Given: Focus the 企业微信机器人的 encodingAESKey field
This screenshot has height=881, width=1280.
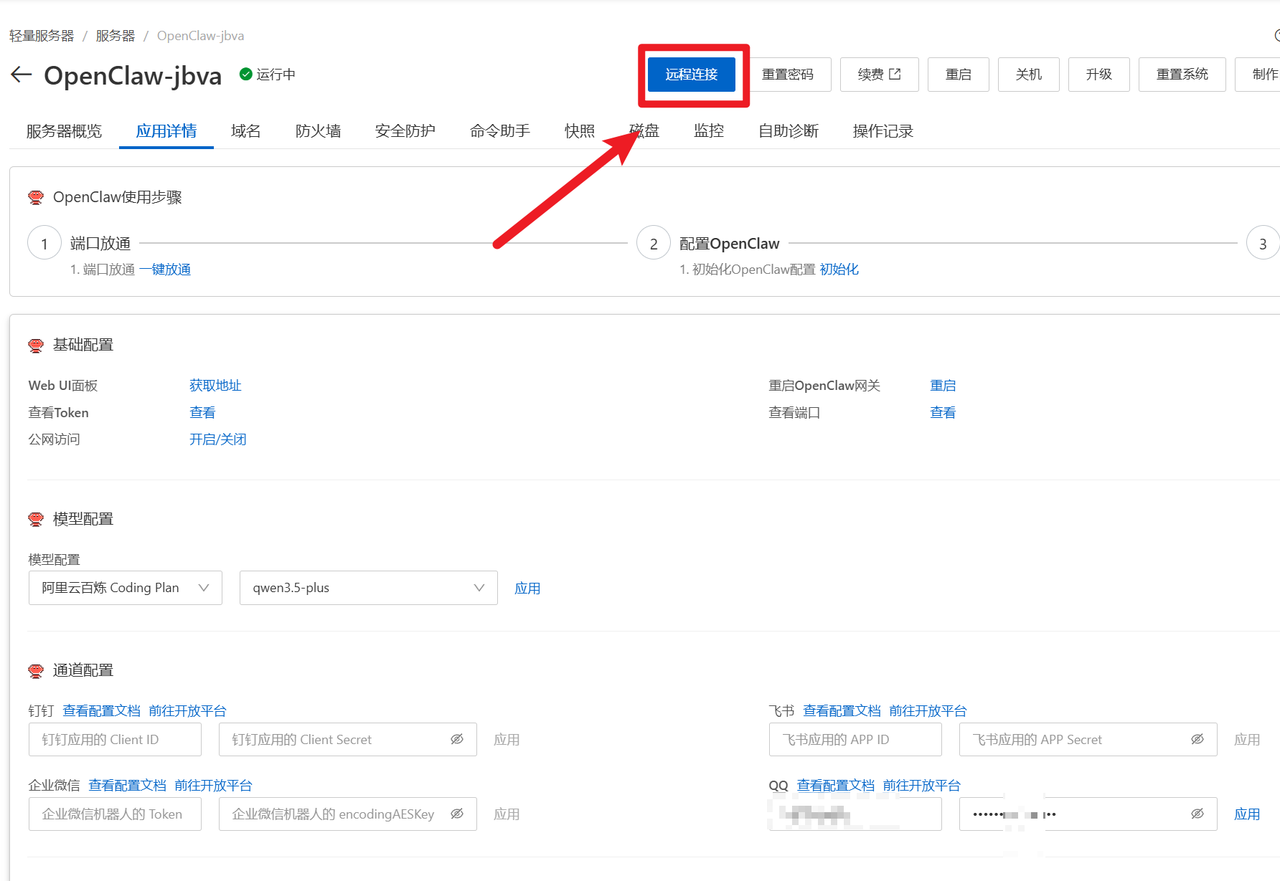Looking at the screenshot, I should 348,814.
